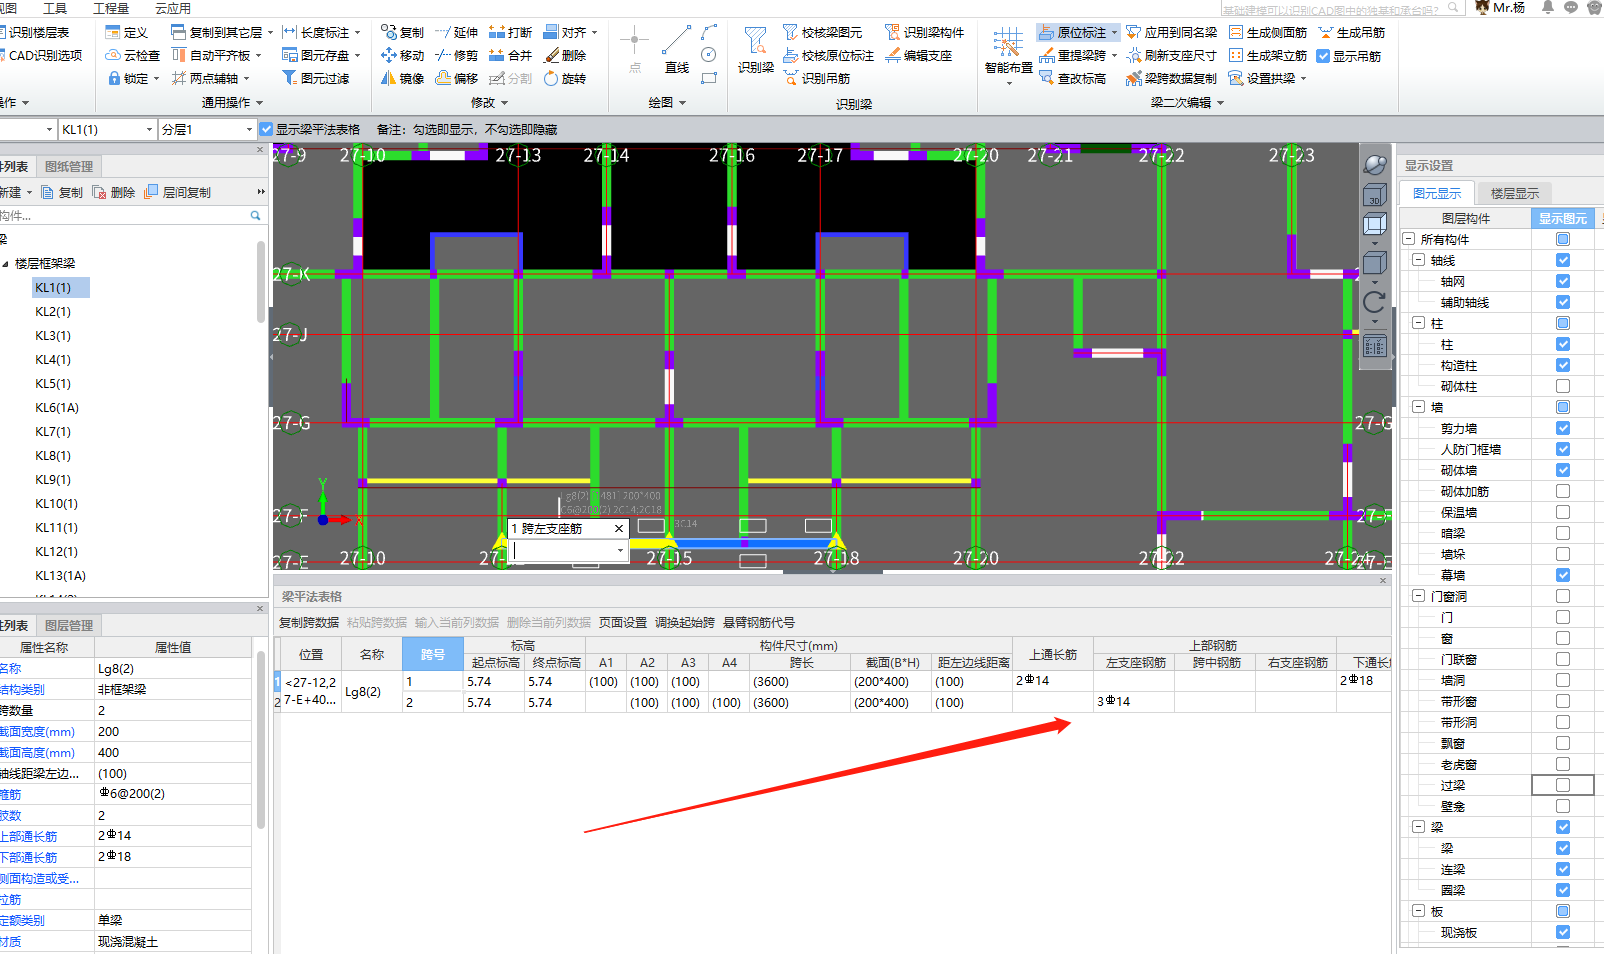Click the 重提梁跨 tool
Viewport: 1604px width, 954px height.
click(1073, 56)
